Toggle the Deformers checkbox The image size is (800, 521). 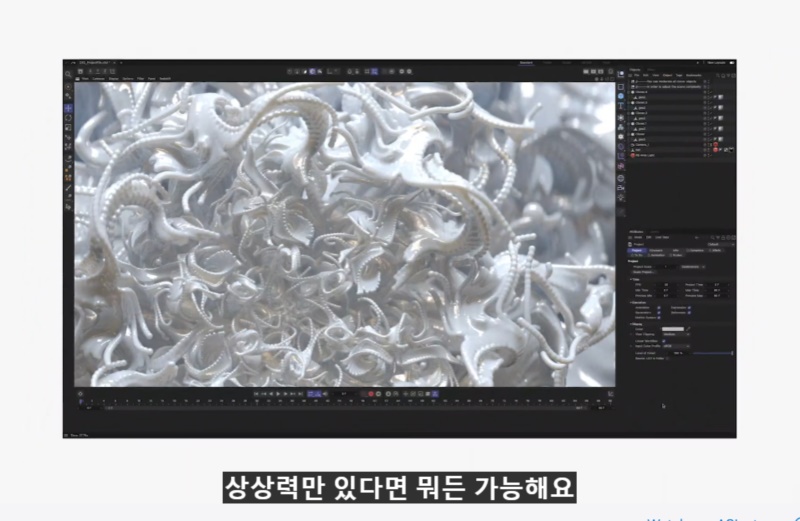tap(689, 313)
